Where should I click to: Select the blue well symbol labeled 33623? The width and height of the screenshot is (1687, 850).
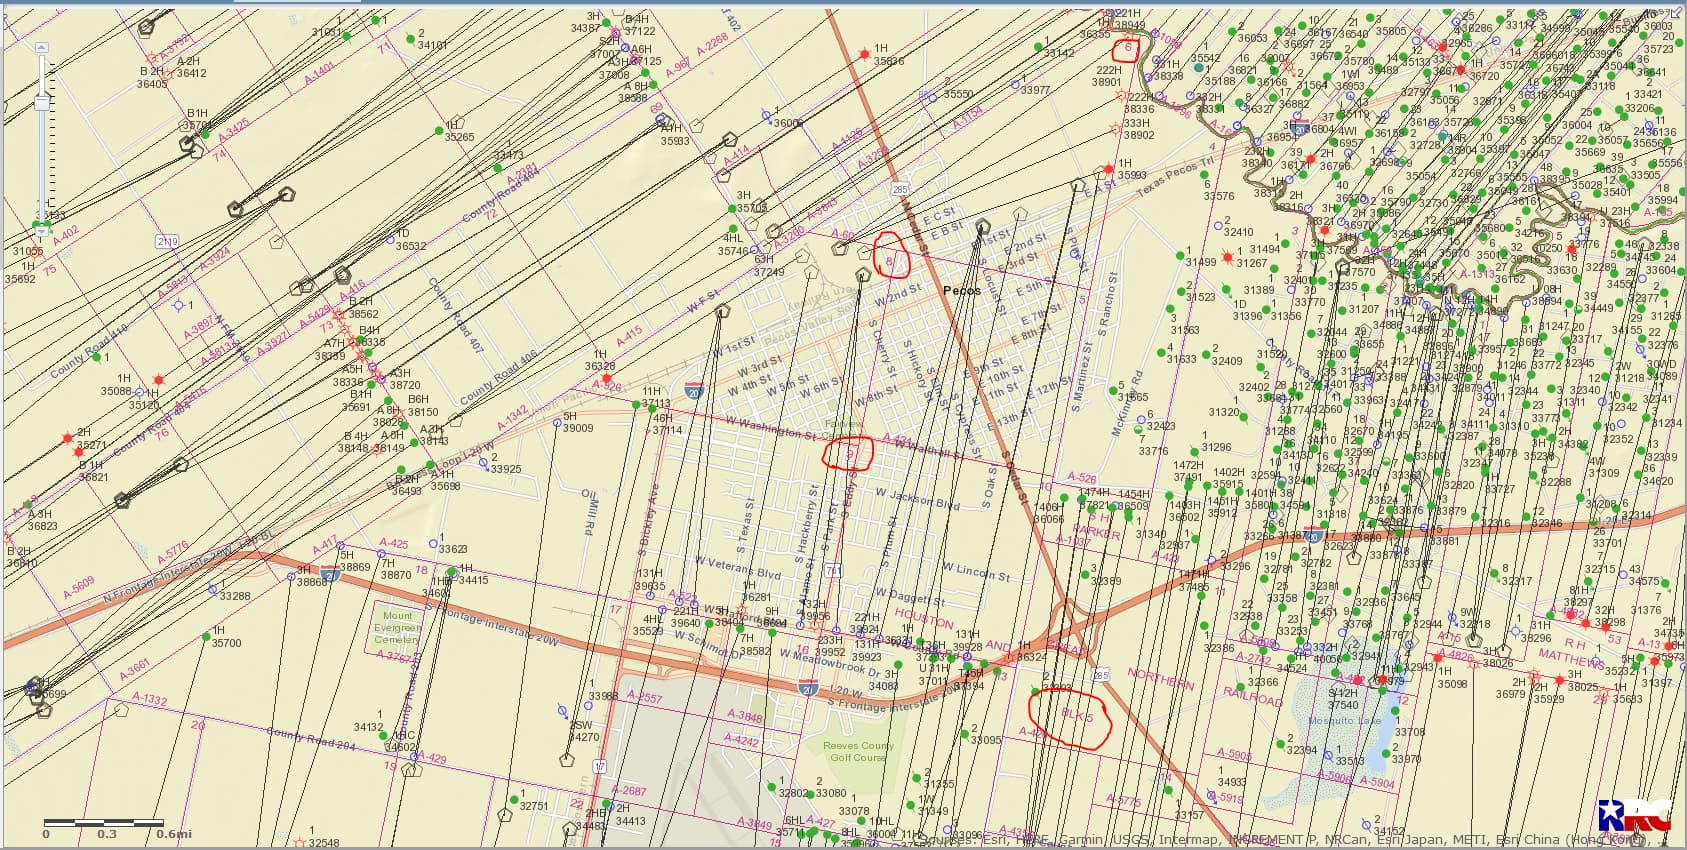point(433,544)
